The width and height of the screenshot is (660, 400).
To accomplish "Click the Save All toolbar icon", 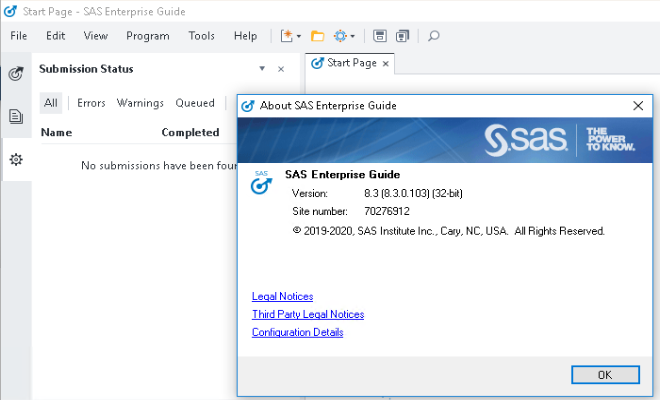I will tap(402, 36).
